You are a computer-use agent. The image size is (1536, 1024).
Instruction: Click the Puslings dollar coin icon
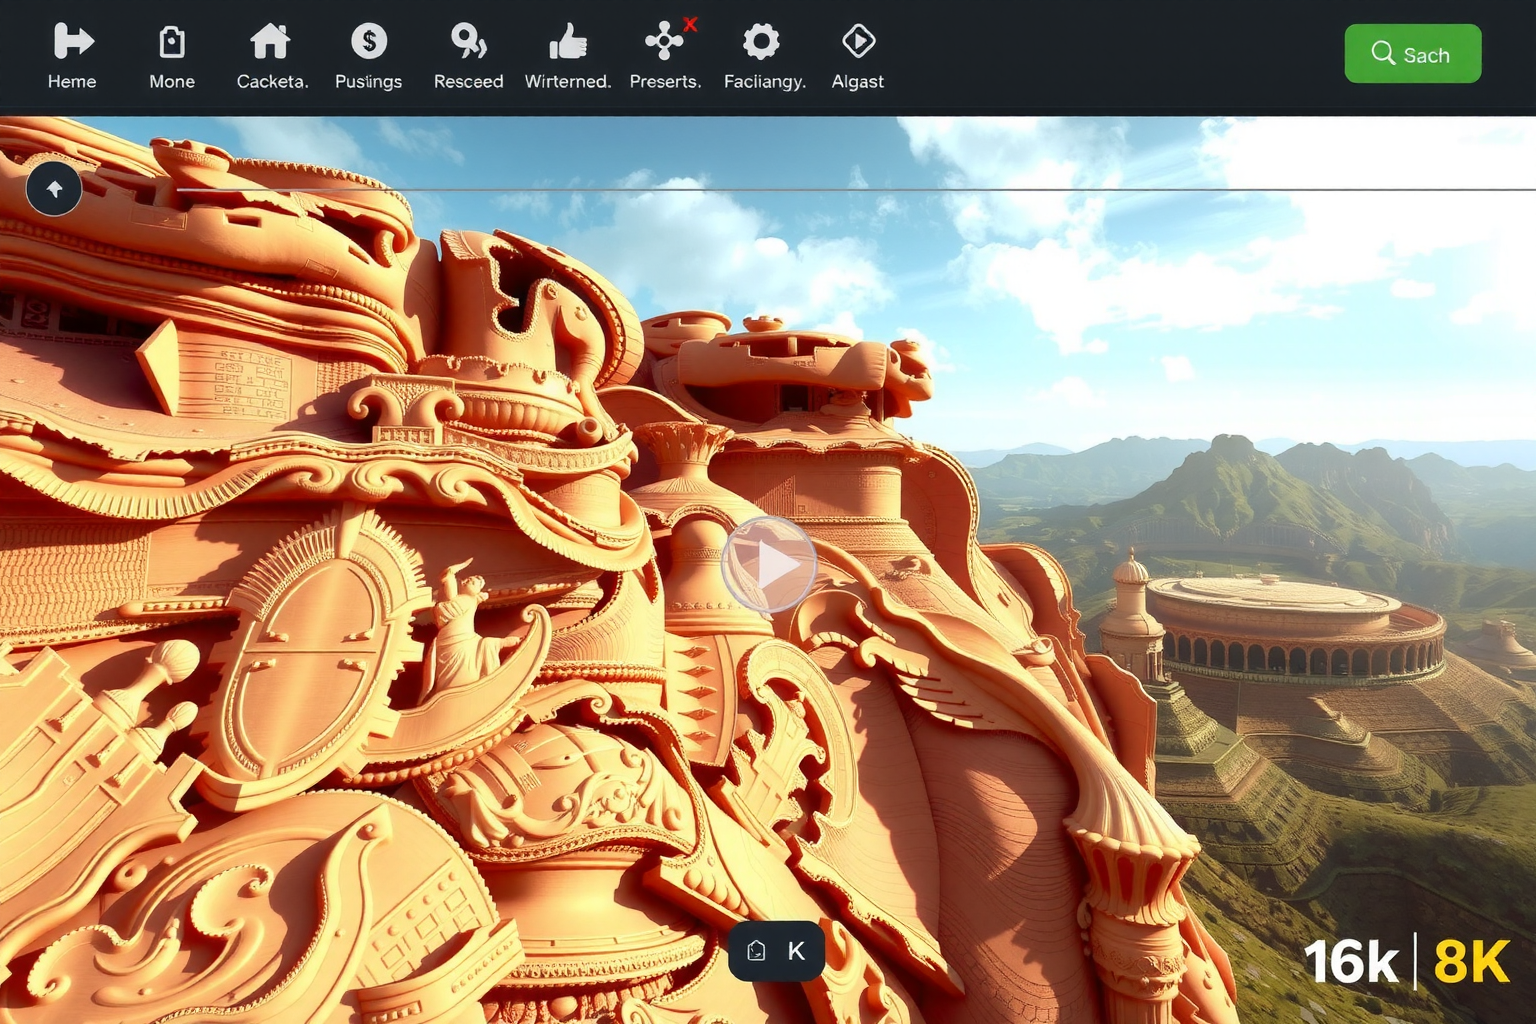tap(369, 42)
